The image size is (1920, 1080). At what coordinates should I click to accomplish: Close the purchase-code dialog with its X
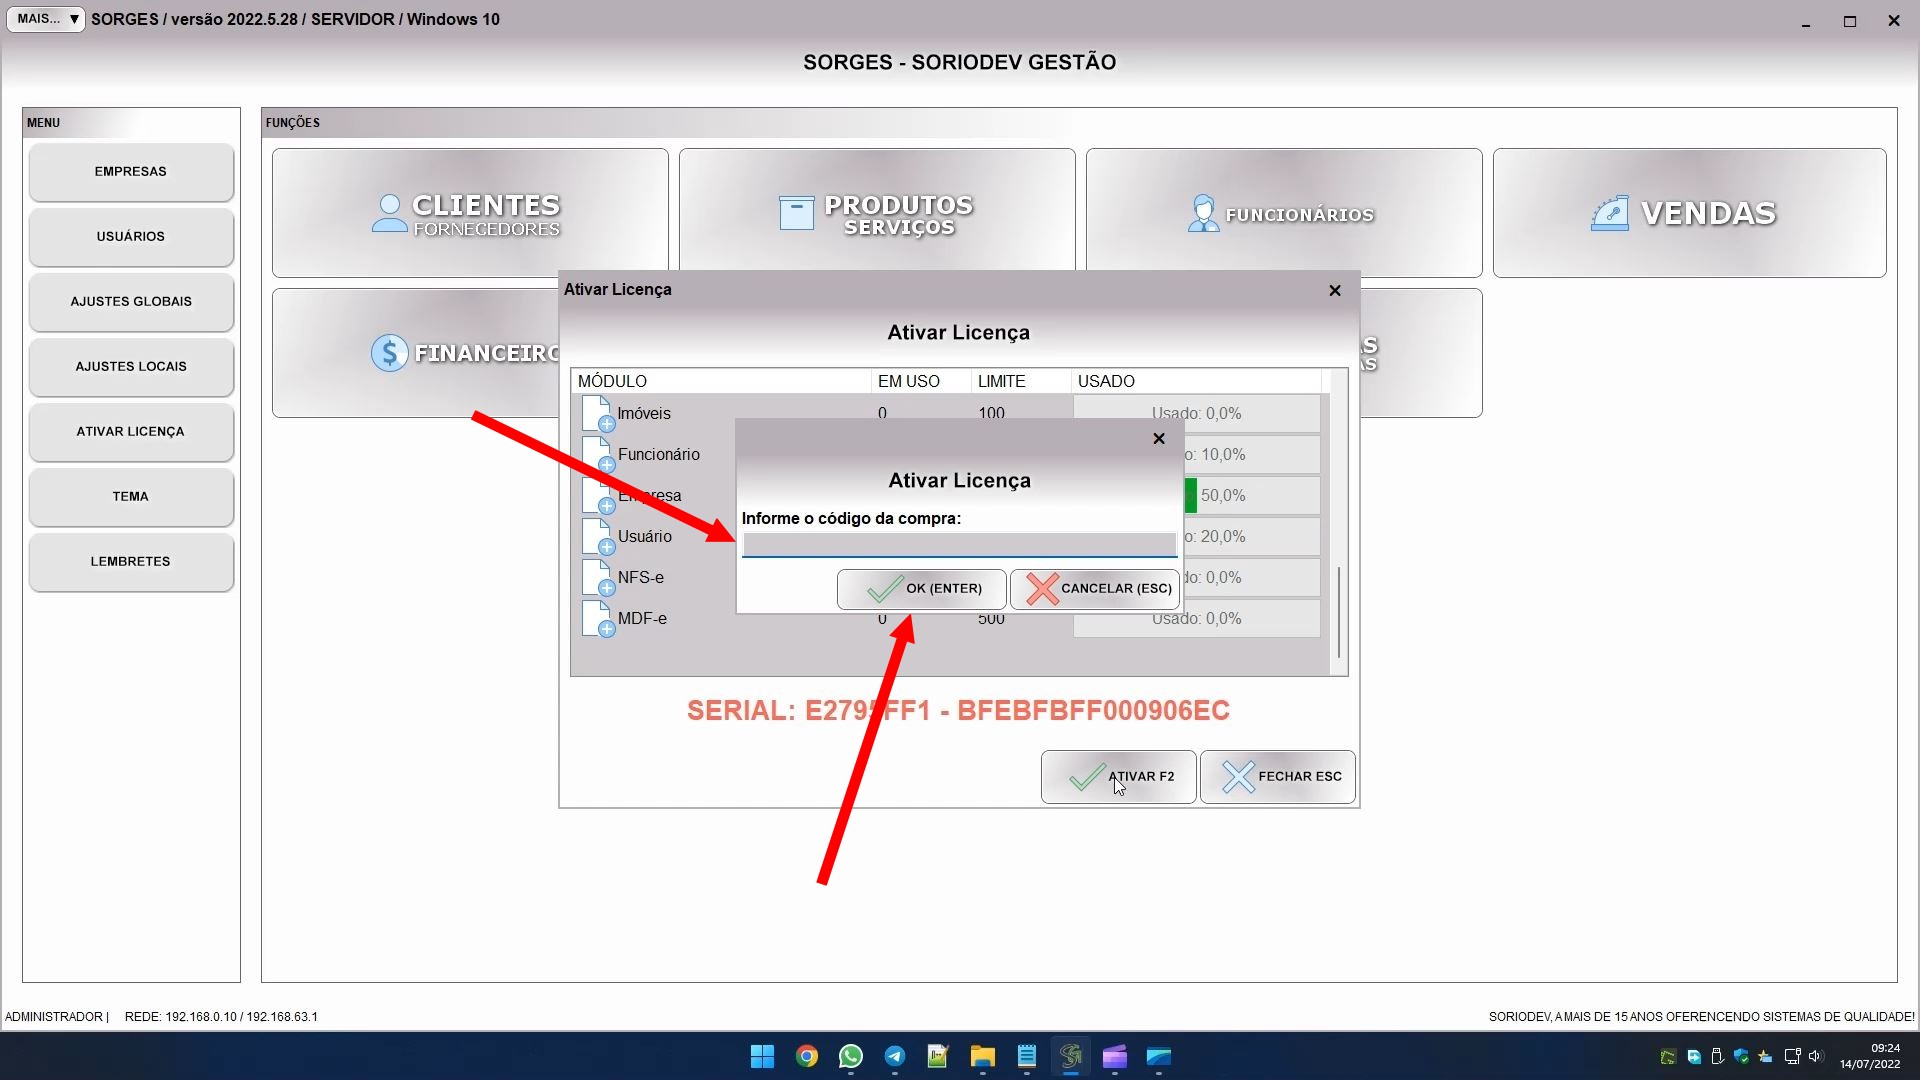coord(1159,439)
